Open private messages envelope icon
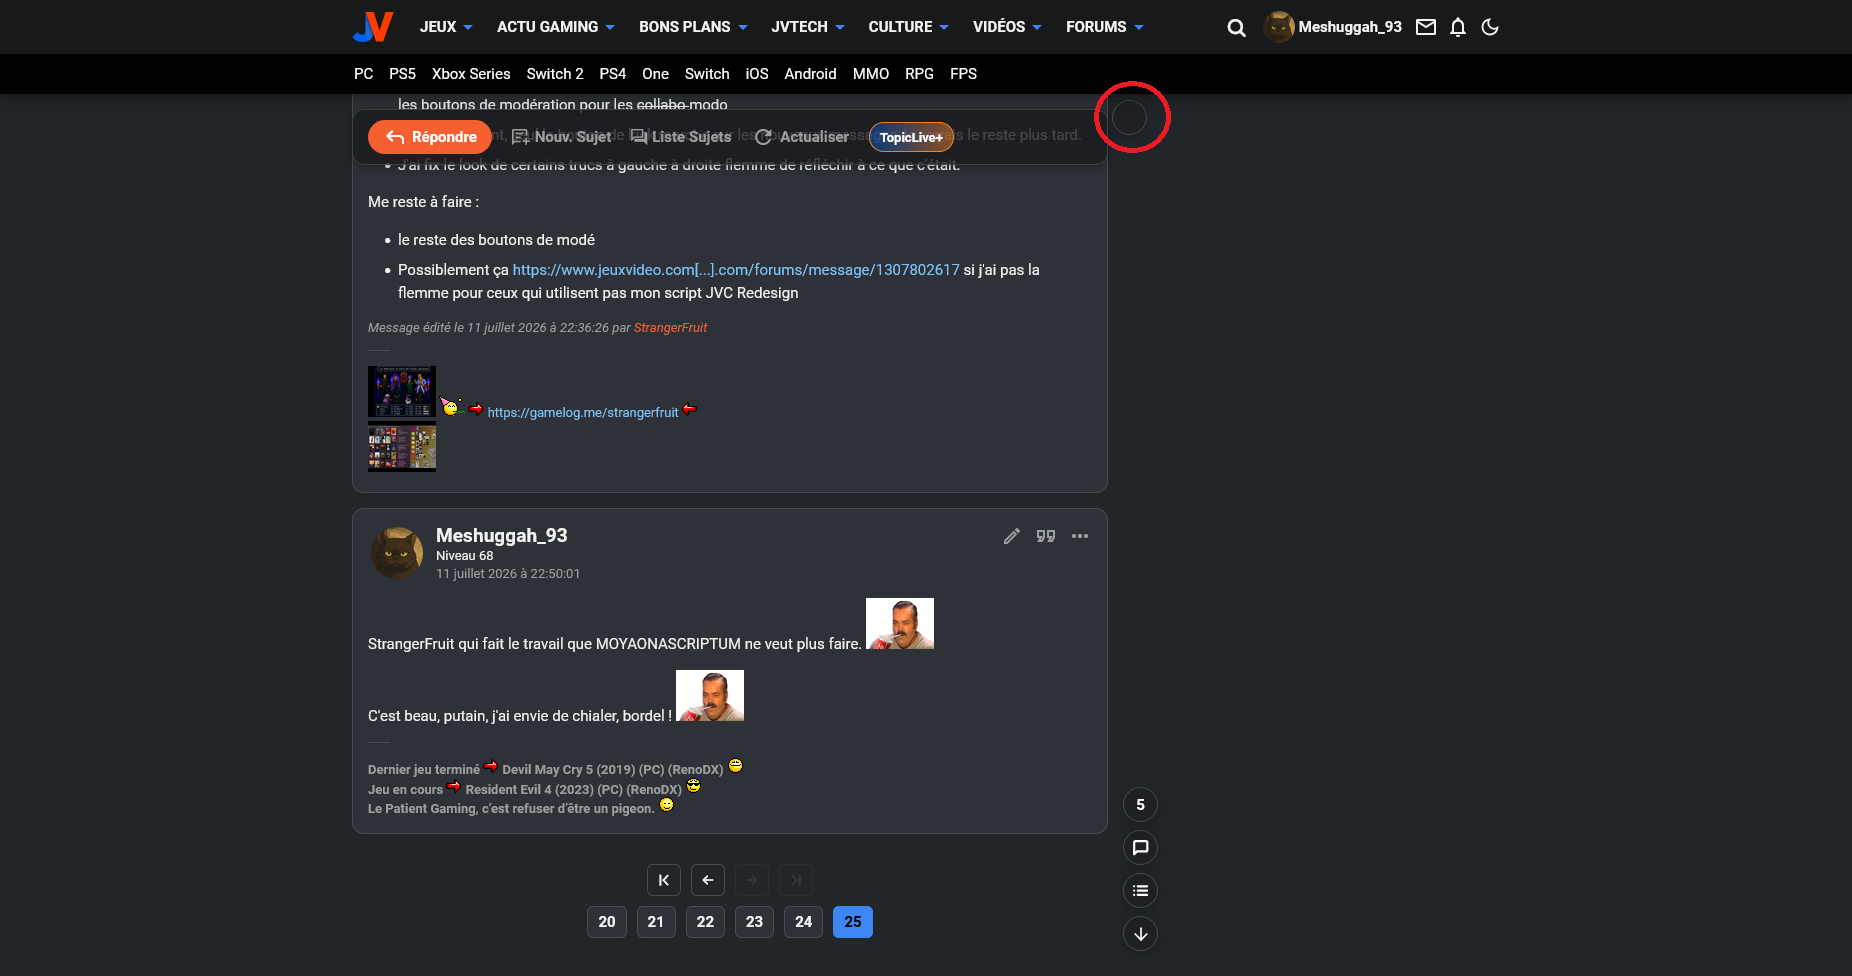The image size is (1852, 976). tap(1426, 27)
